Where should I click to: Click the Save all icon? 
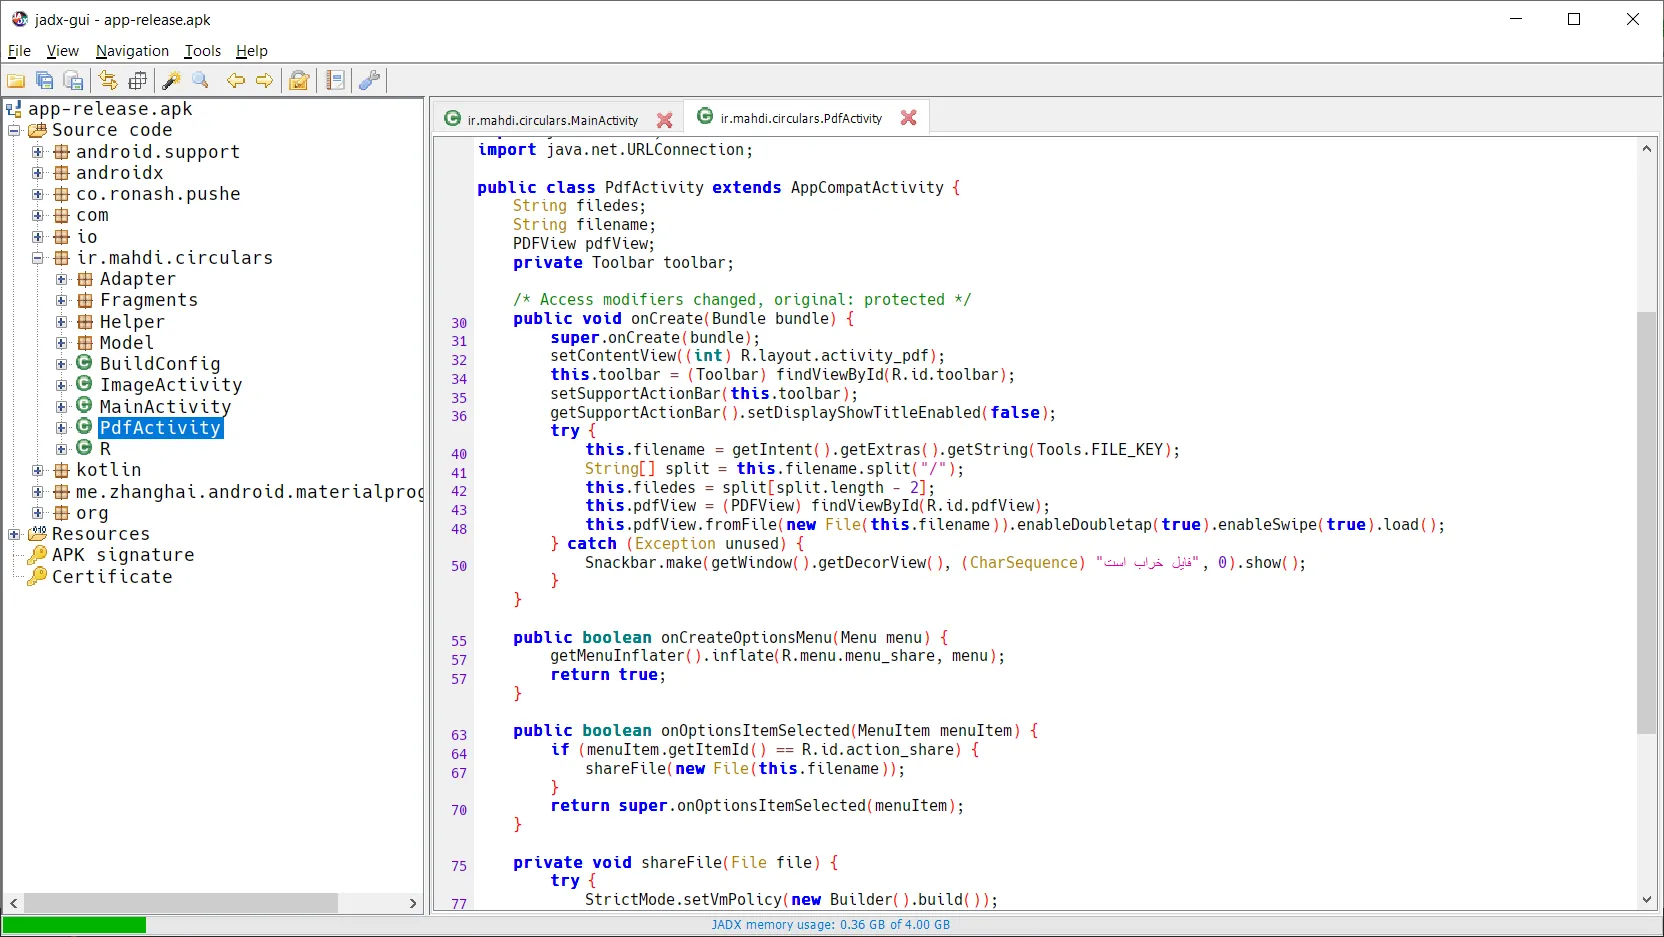pos(44,81)
